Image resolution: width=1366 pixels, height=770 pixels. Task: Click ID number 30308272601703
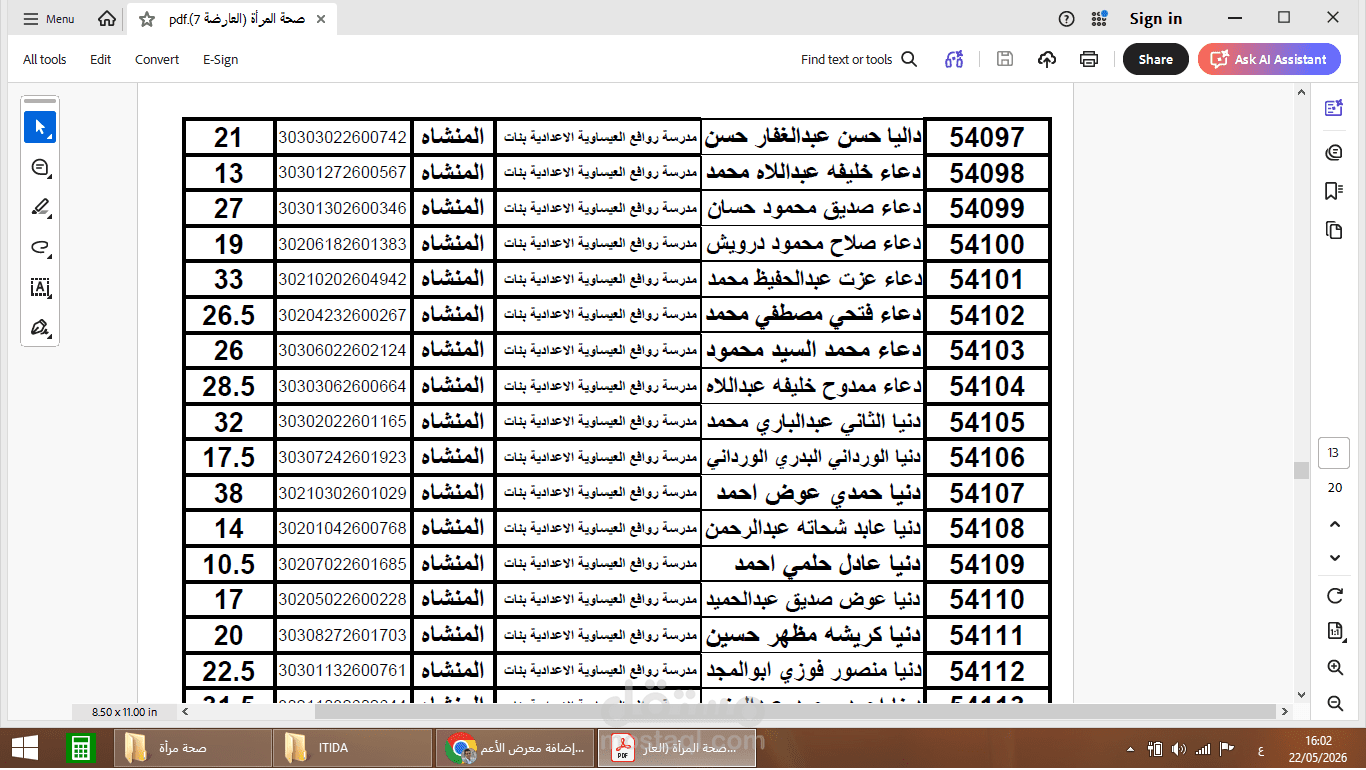[343, 635]
